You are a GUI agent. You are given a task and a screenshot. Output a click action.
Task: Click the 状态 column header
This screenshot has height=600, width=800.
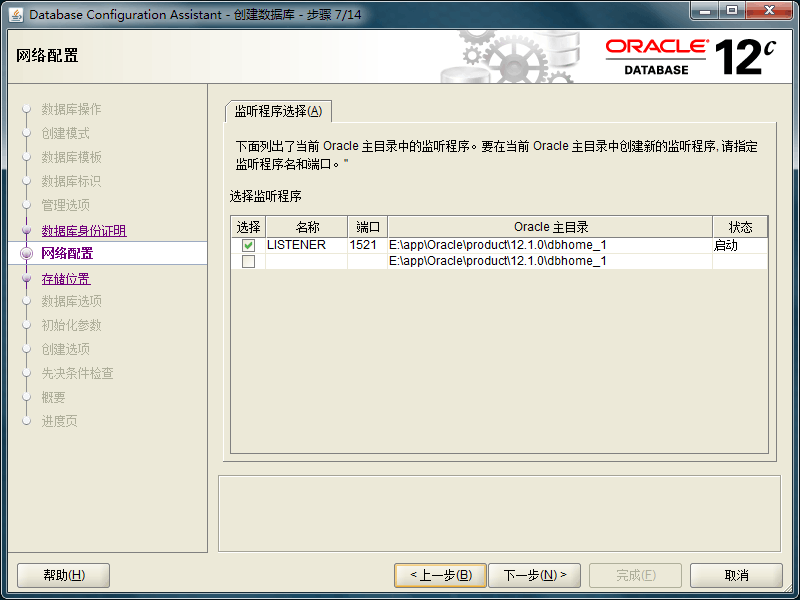[x=740, y=227]
